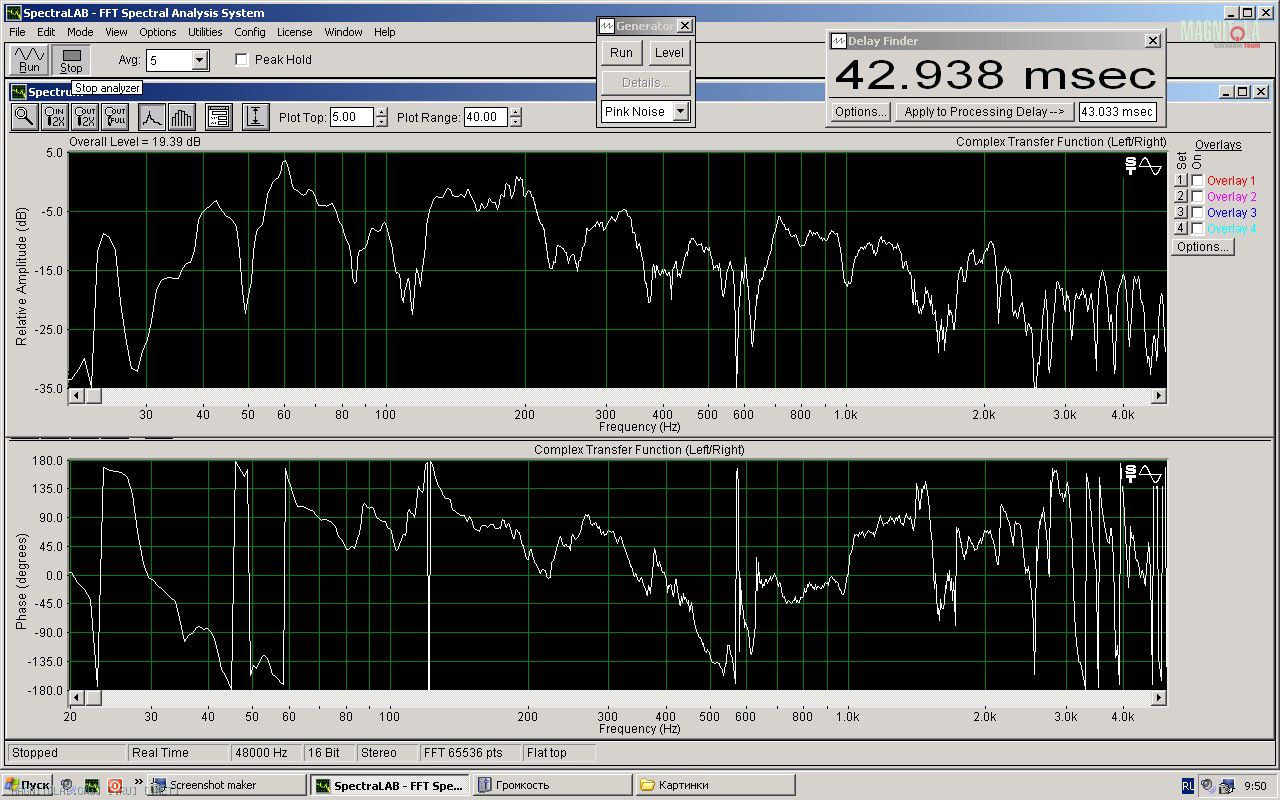Click the Generator window icon
This screenshot has height=800, width=1280.
tap(607, 26)
